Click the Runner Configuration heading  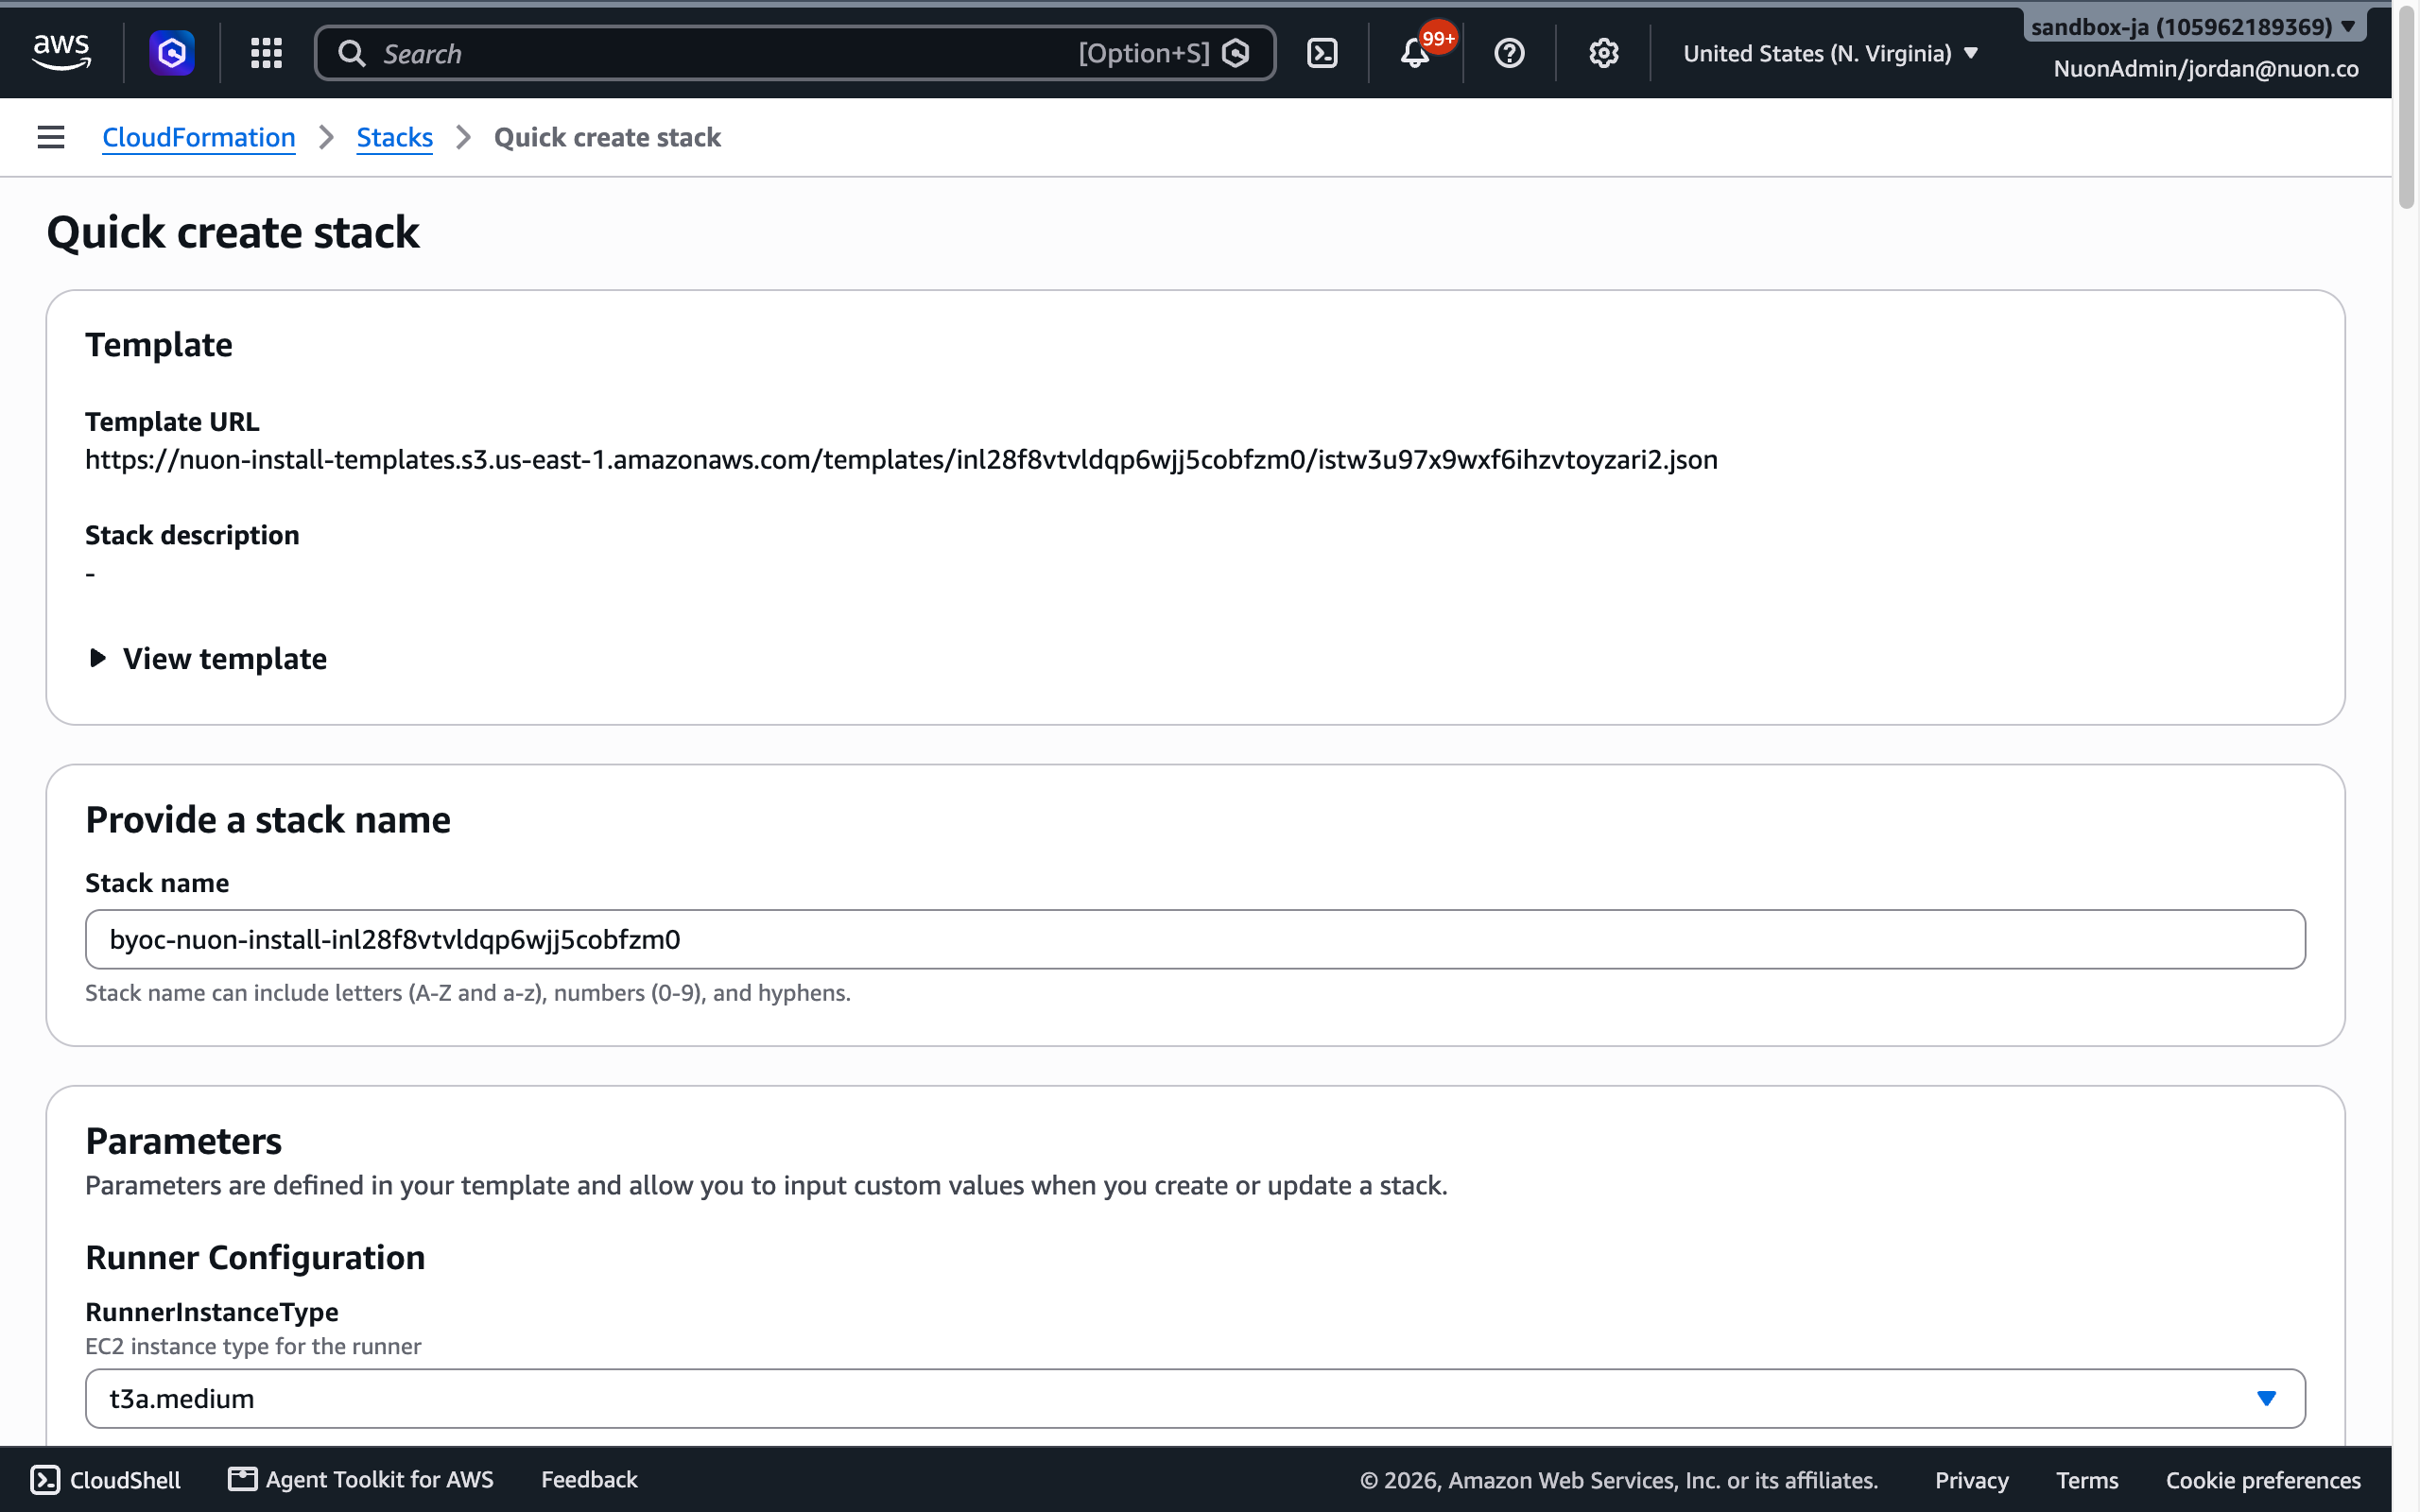(x=255, y=1257)
